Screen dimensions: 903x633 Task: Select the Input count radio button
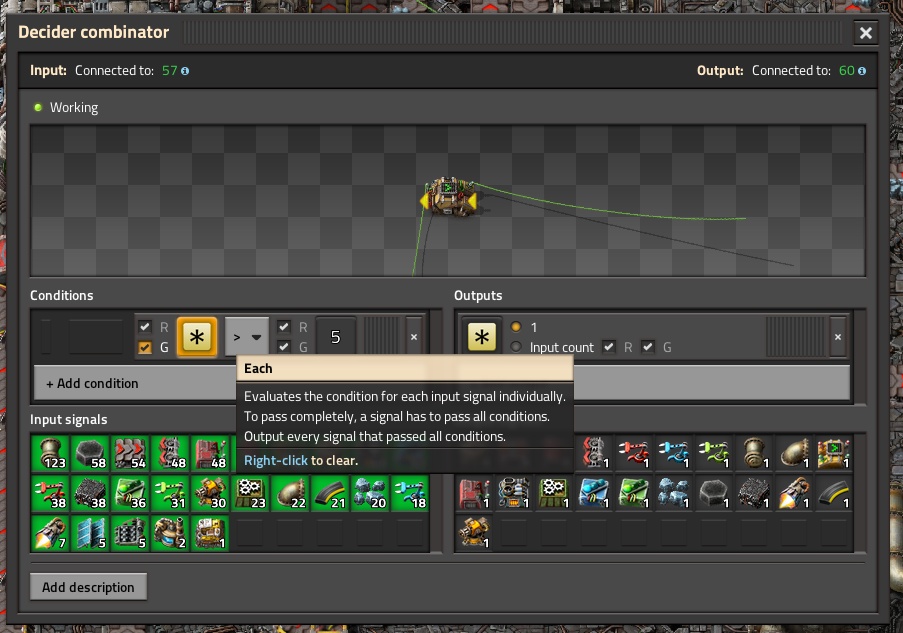click(516, 347)
